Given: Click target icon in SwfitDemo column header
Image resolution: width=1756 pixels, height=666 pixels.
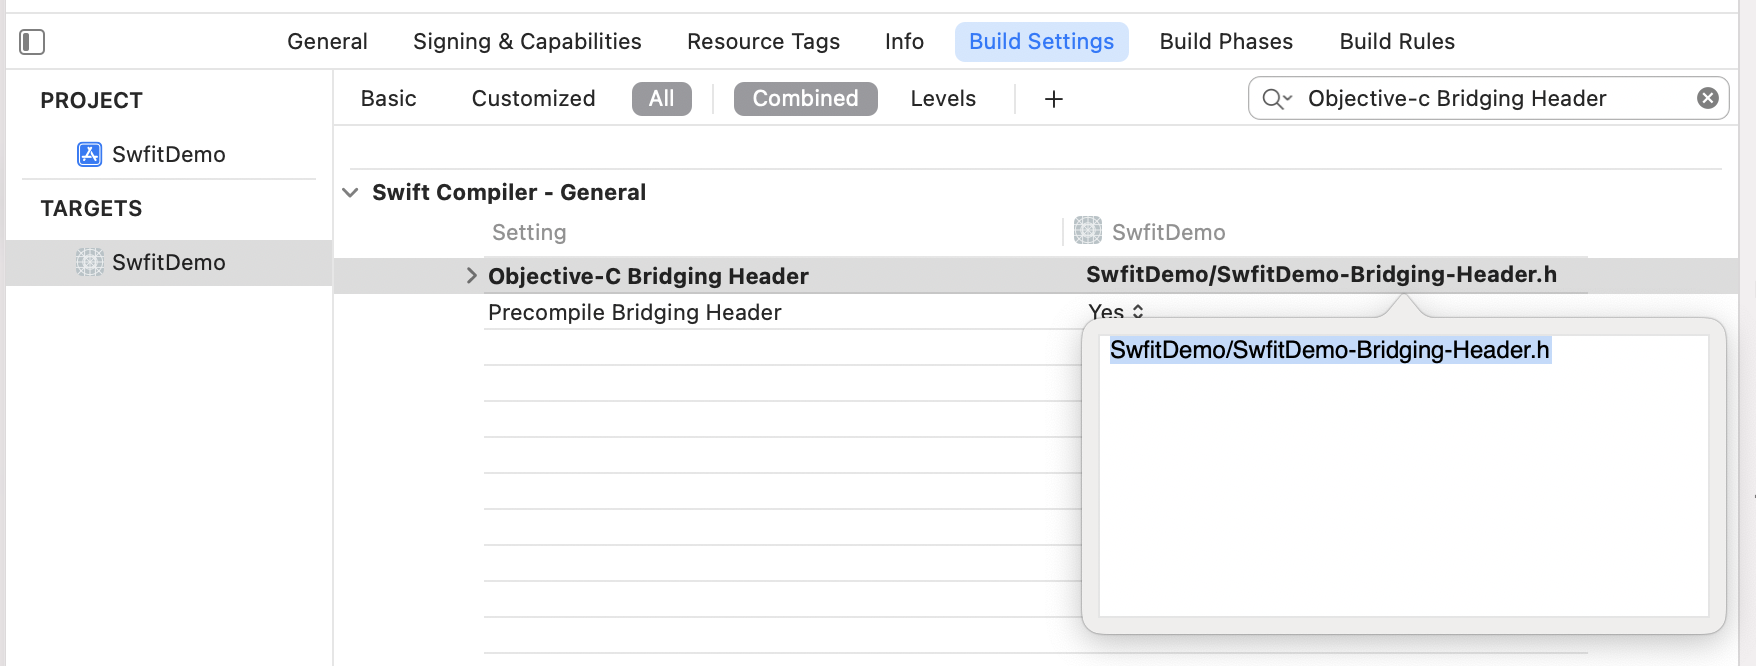Looking at the screenshot, I should [x=1088, y=231].
